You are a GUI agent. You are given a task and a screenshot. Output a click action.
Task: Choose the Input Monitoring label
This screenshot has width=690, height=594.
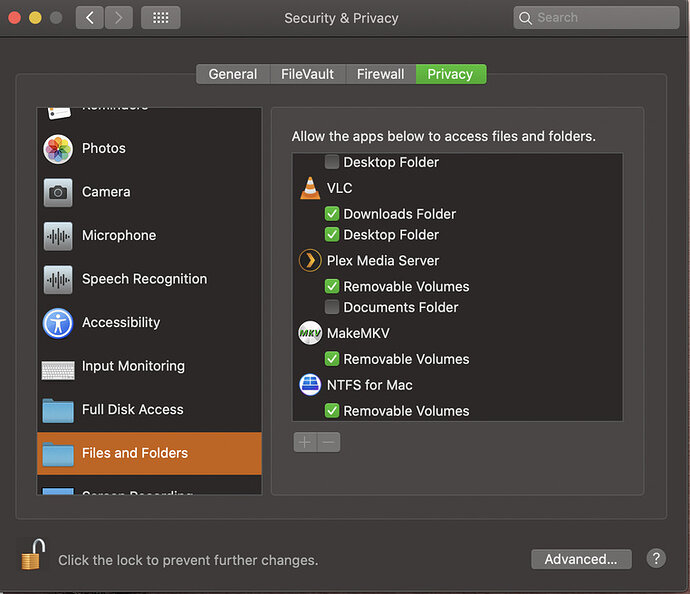[133, 367]
